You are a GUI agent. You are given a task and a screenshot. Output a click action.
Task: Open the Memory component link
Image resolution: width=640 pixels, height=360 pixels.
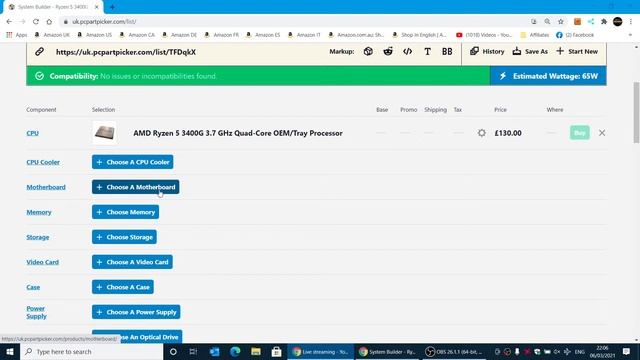39,212
